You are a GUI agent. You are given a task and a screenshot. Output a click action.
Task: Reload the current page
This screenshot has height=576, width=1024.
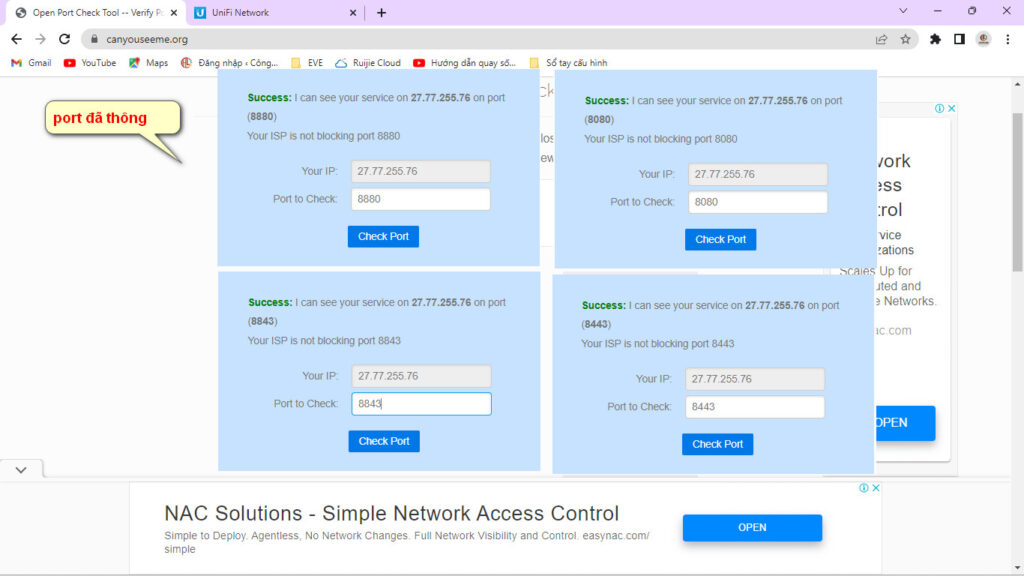(65, 39)
